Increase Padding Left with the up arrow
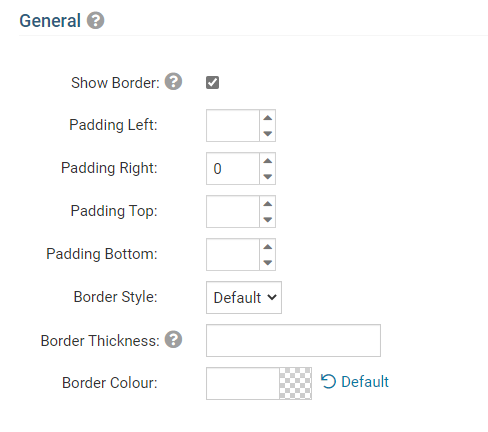Screen dimensions: 488x432 tap(267, 118)
